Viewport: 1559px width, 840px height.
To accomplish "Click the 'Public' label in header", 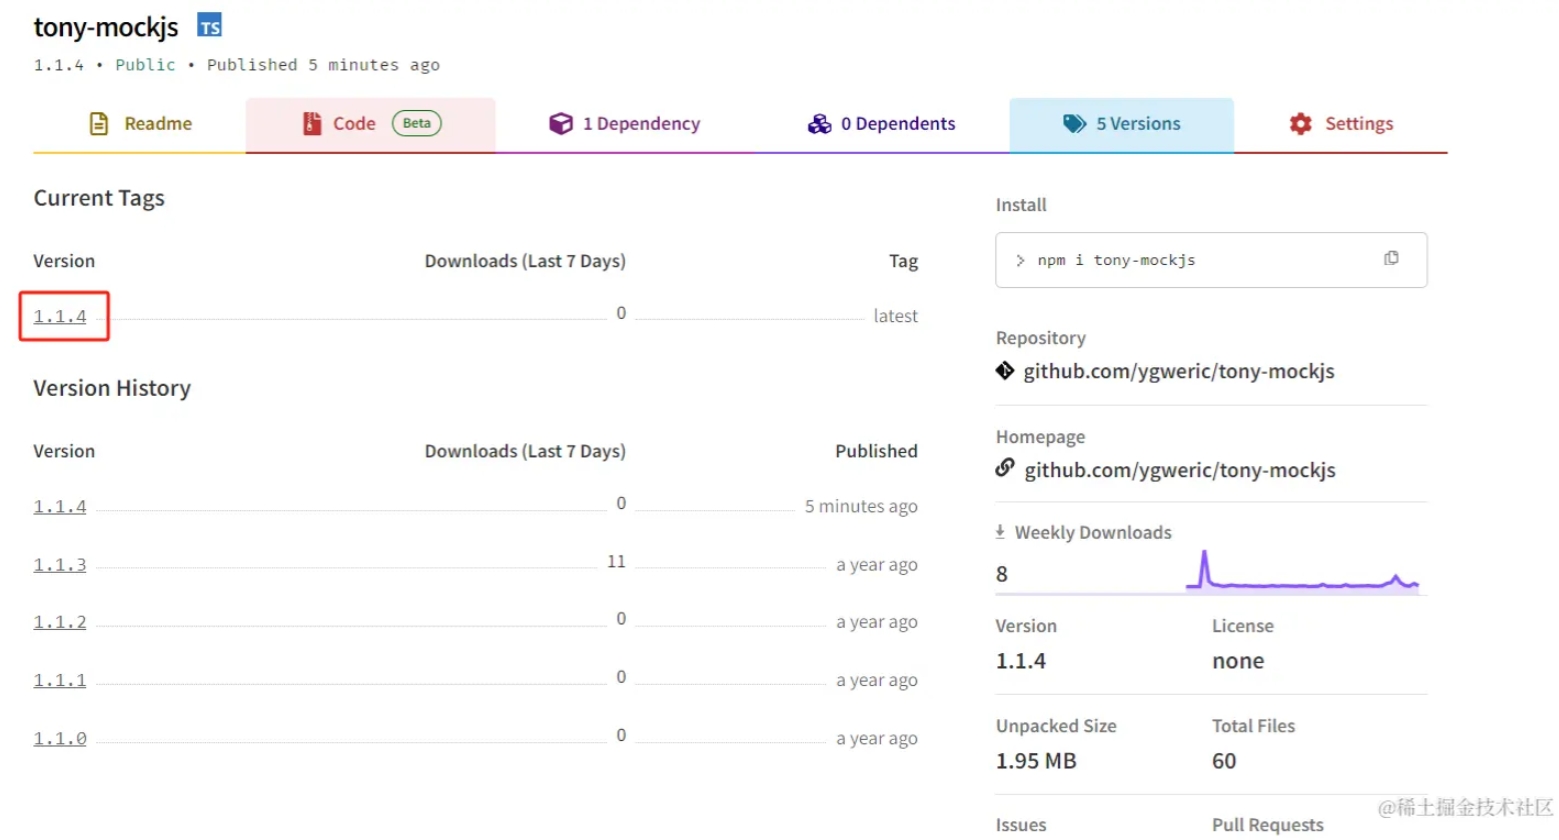I will point(145,65).
